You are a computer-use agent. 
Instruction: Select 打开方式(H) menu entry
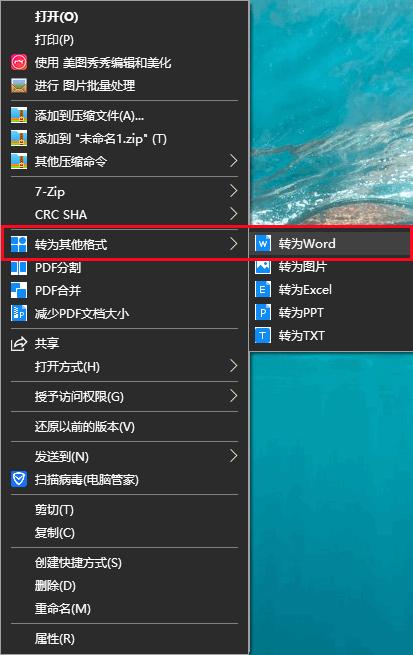125,366
